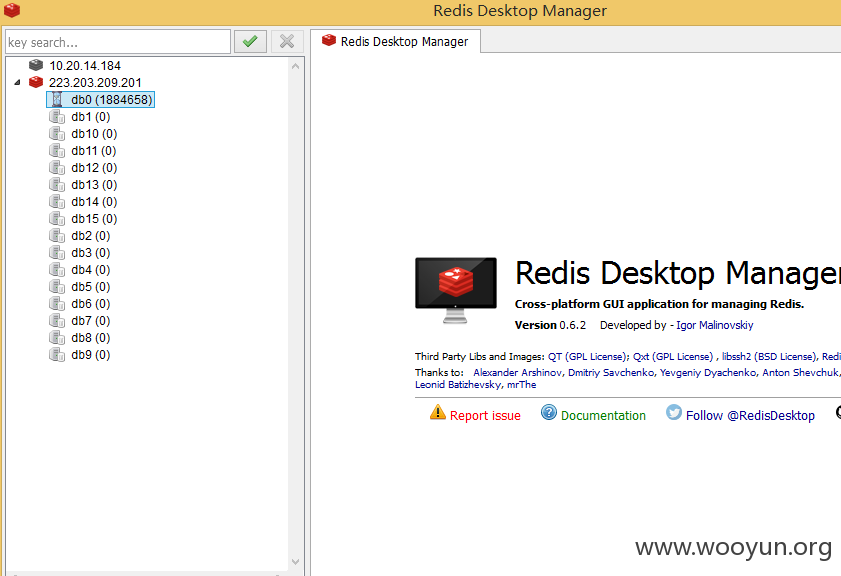Select the 10.20.14.184 connection label

85,65
